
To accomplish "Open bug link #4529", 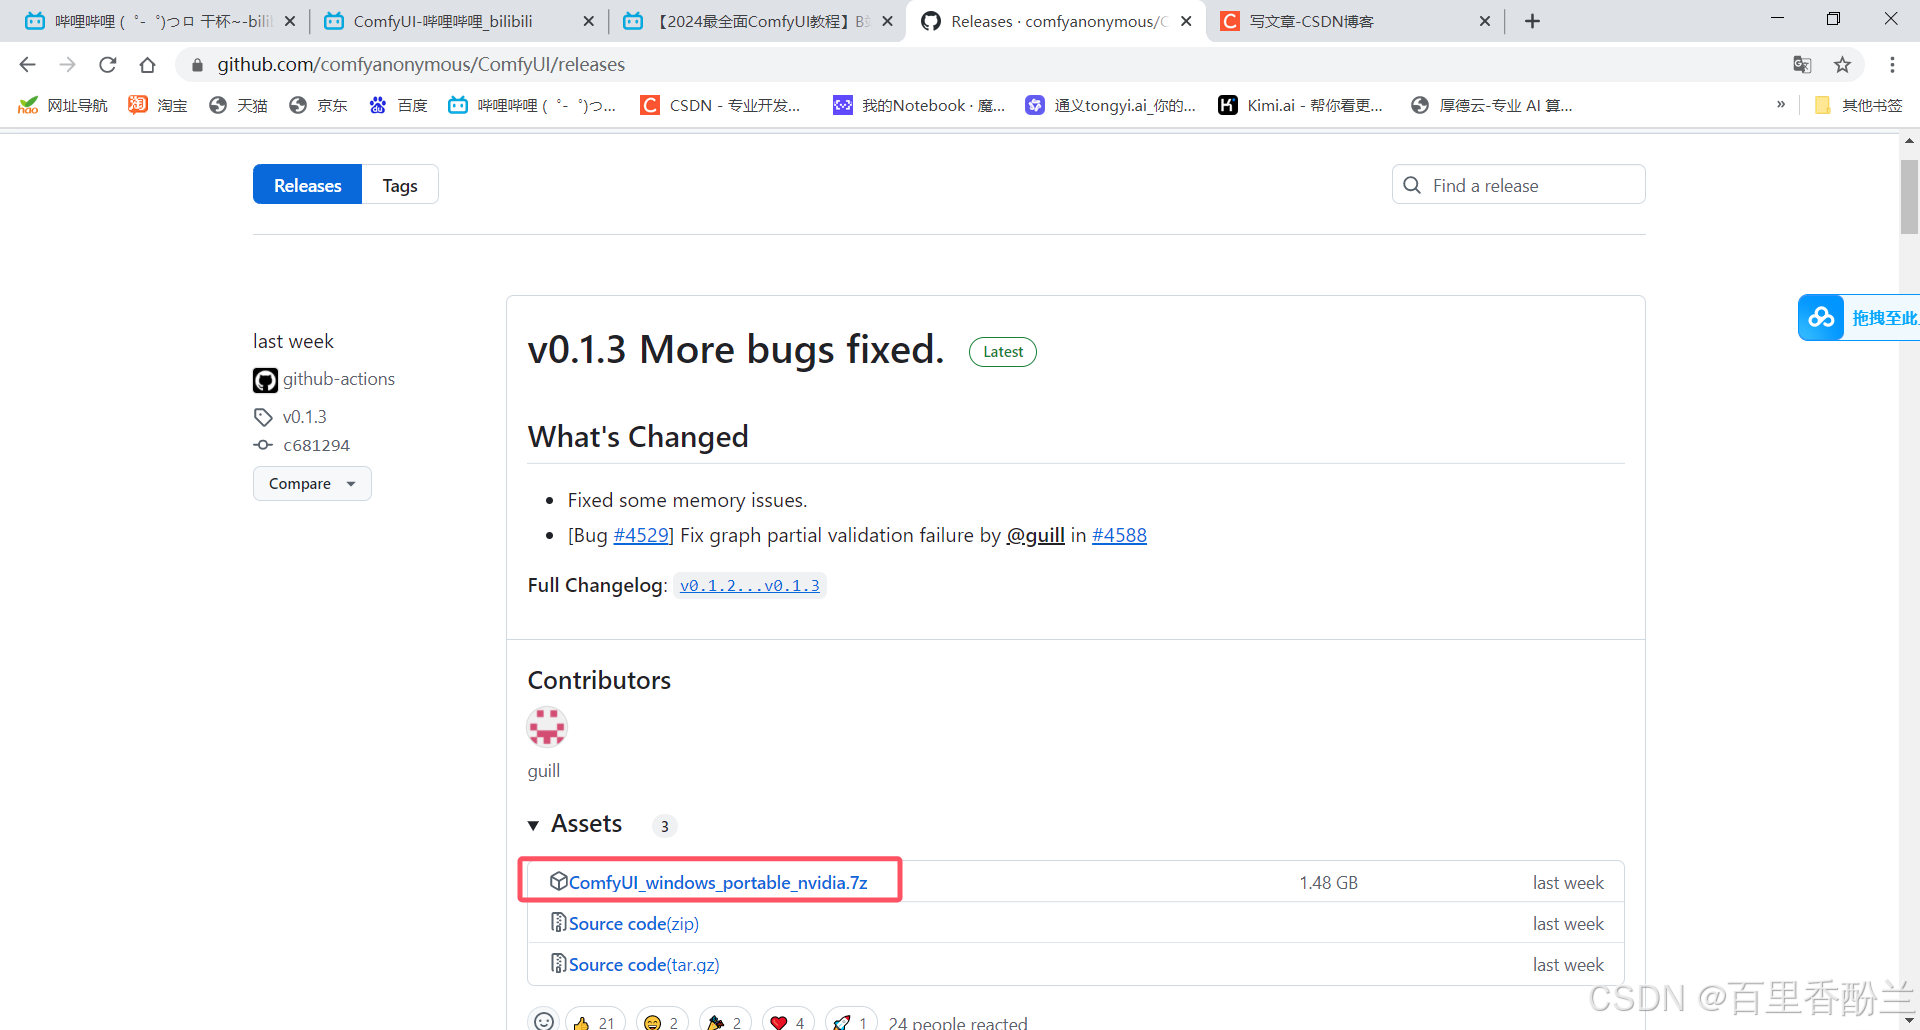I will tap(641, 536).
